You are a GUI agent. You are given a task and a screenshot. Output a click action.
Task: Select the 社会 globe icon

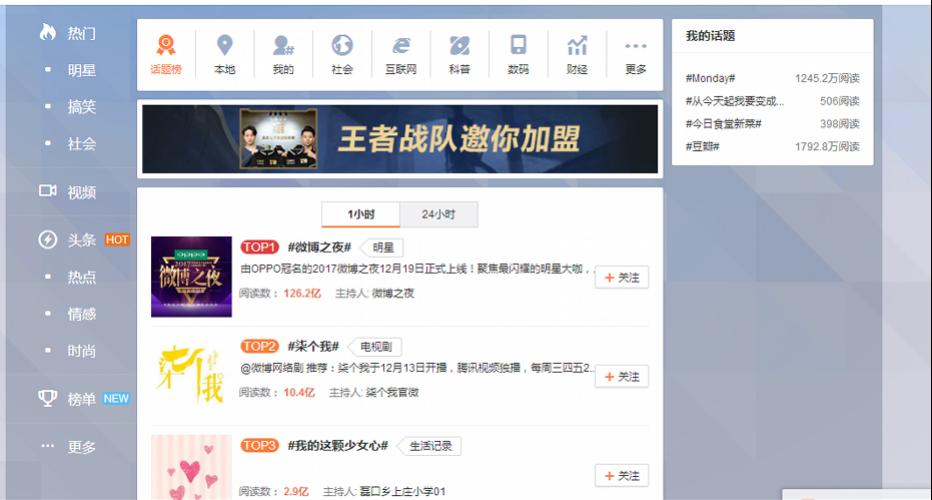342,45
